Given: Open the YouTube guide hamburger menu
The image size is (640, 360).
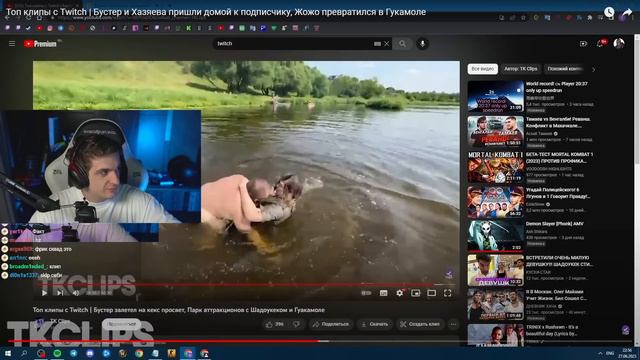Looking at the screenshot, I should pos(12,43).
